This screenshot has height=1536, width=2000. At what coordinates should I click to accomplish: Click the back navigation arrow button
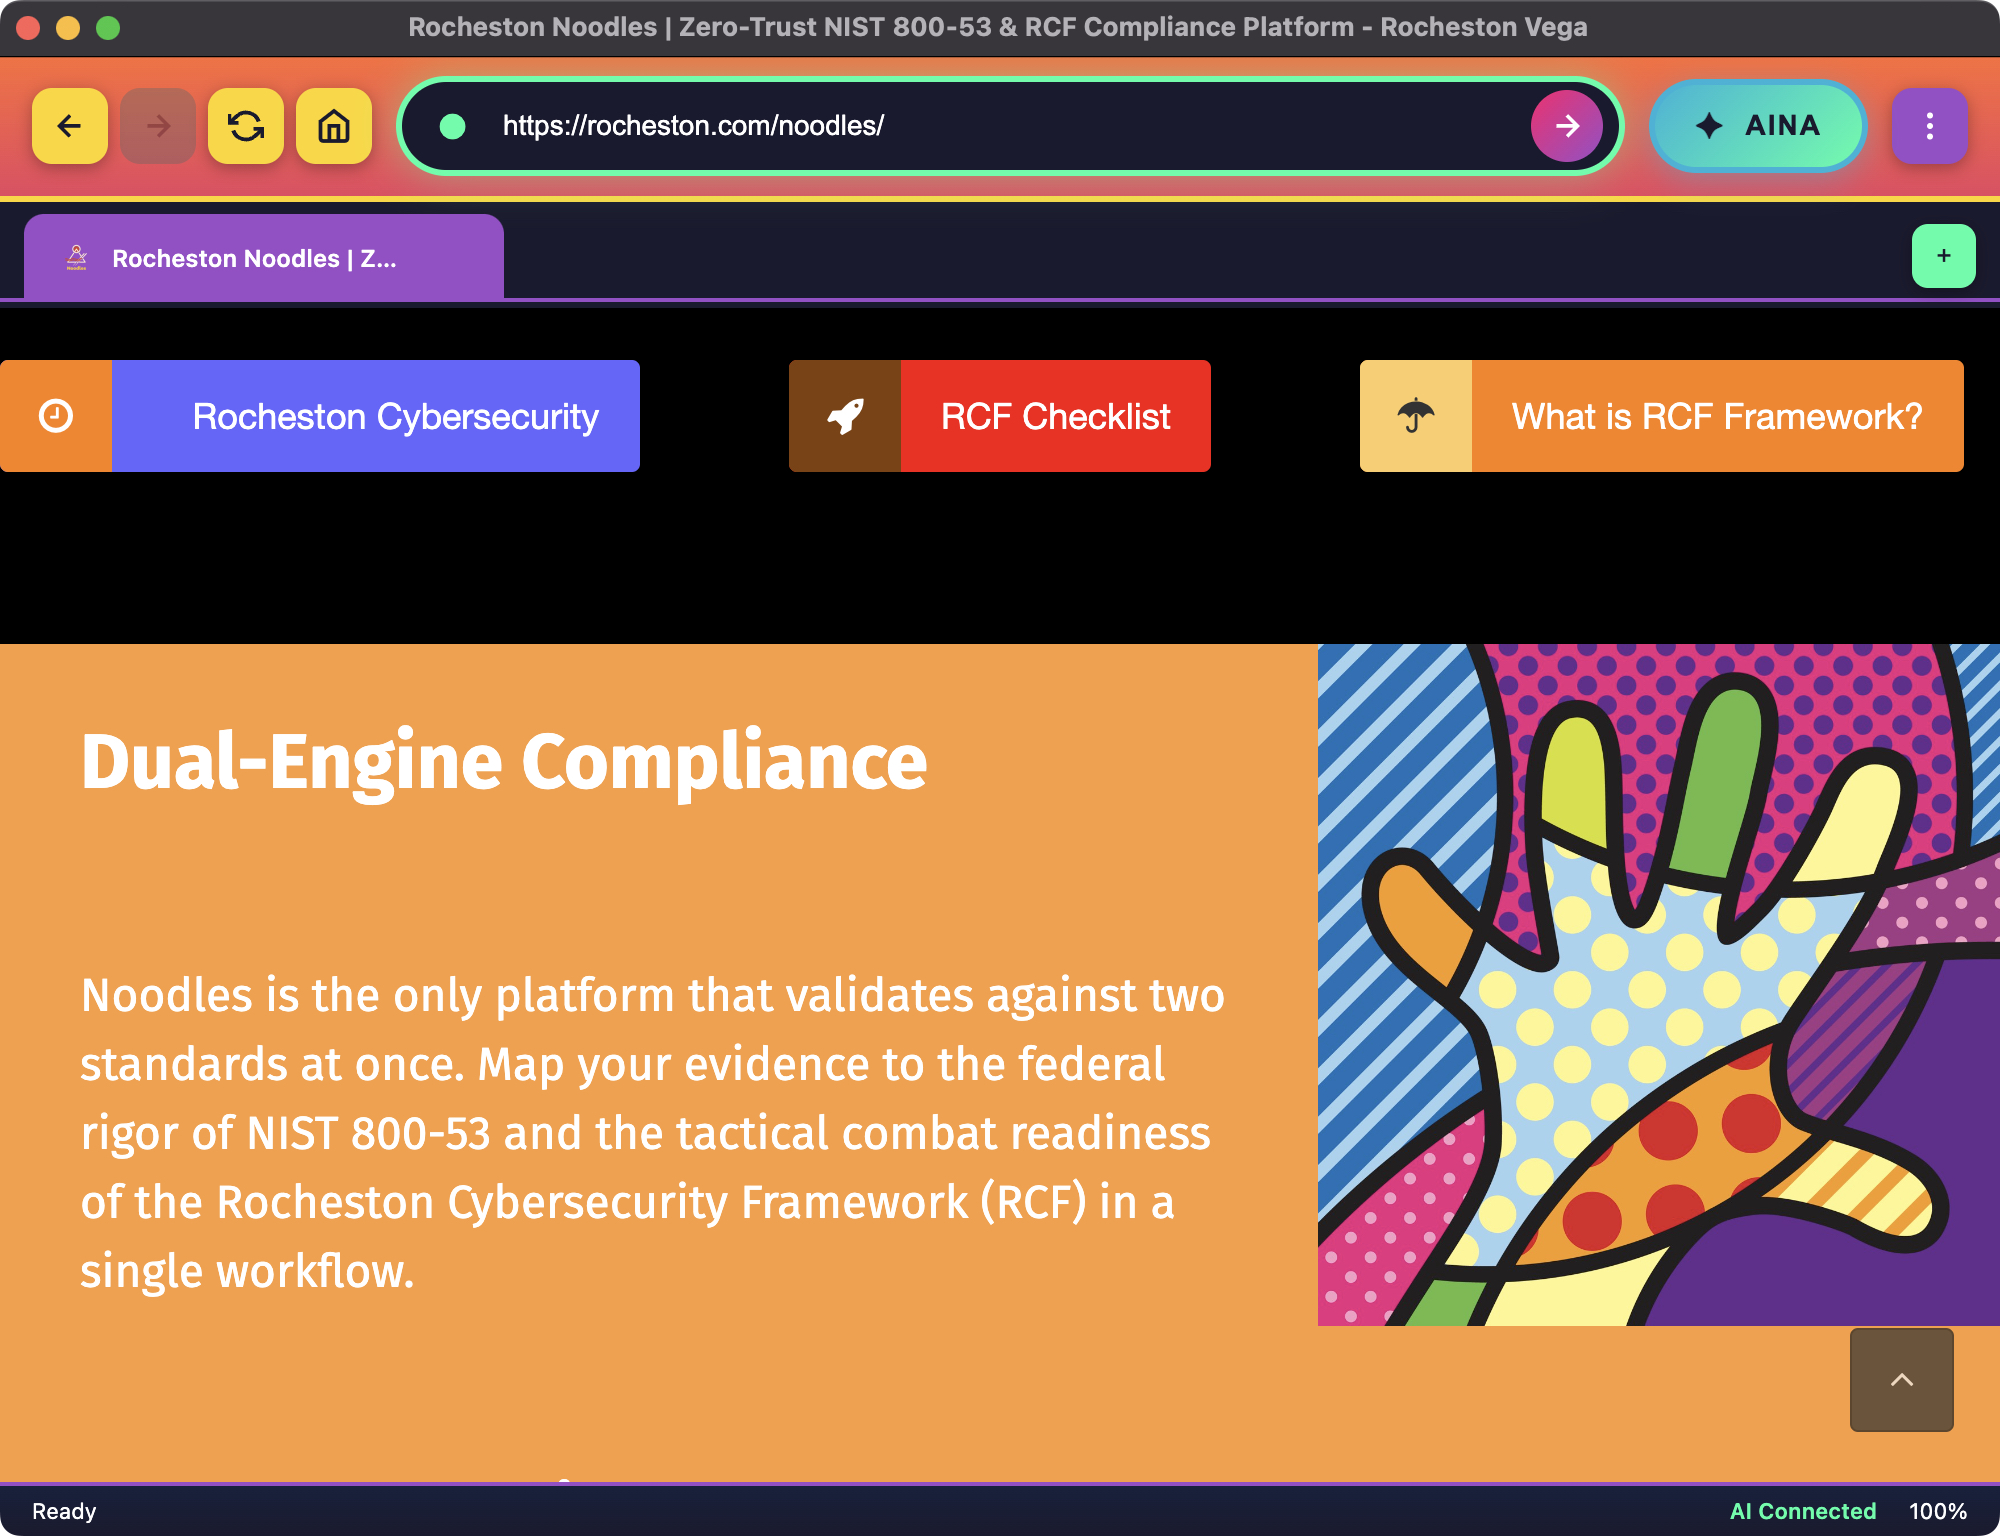[69, 126]
